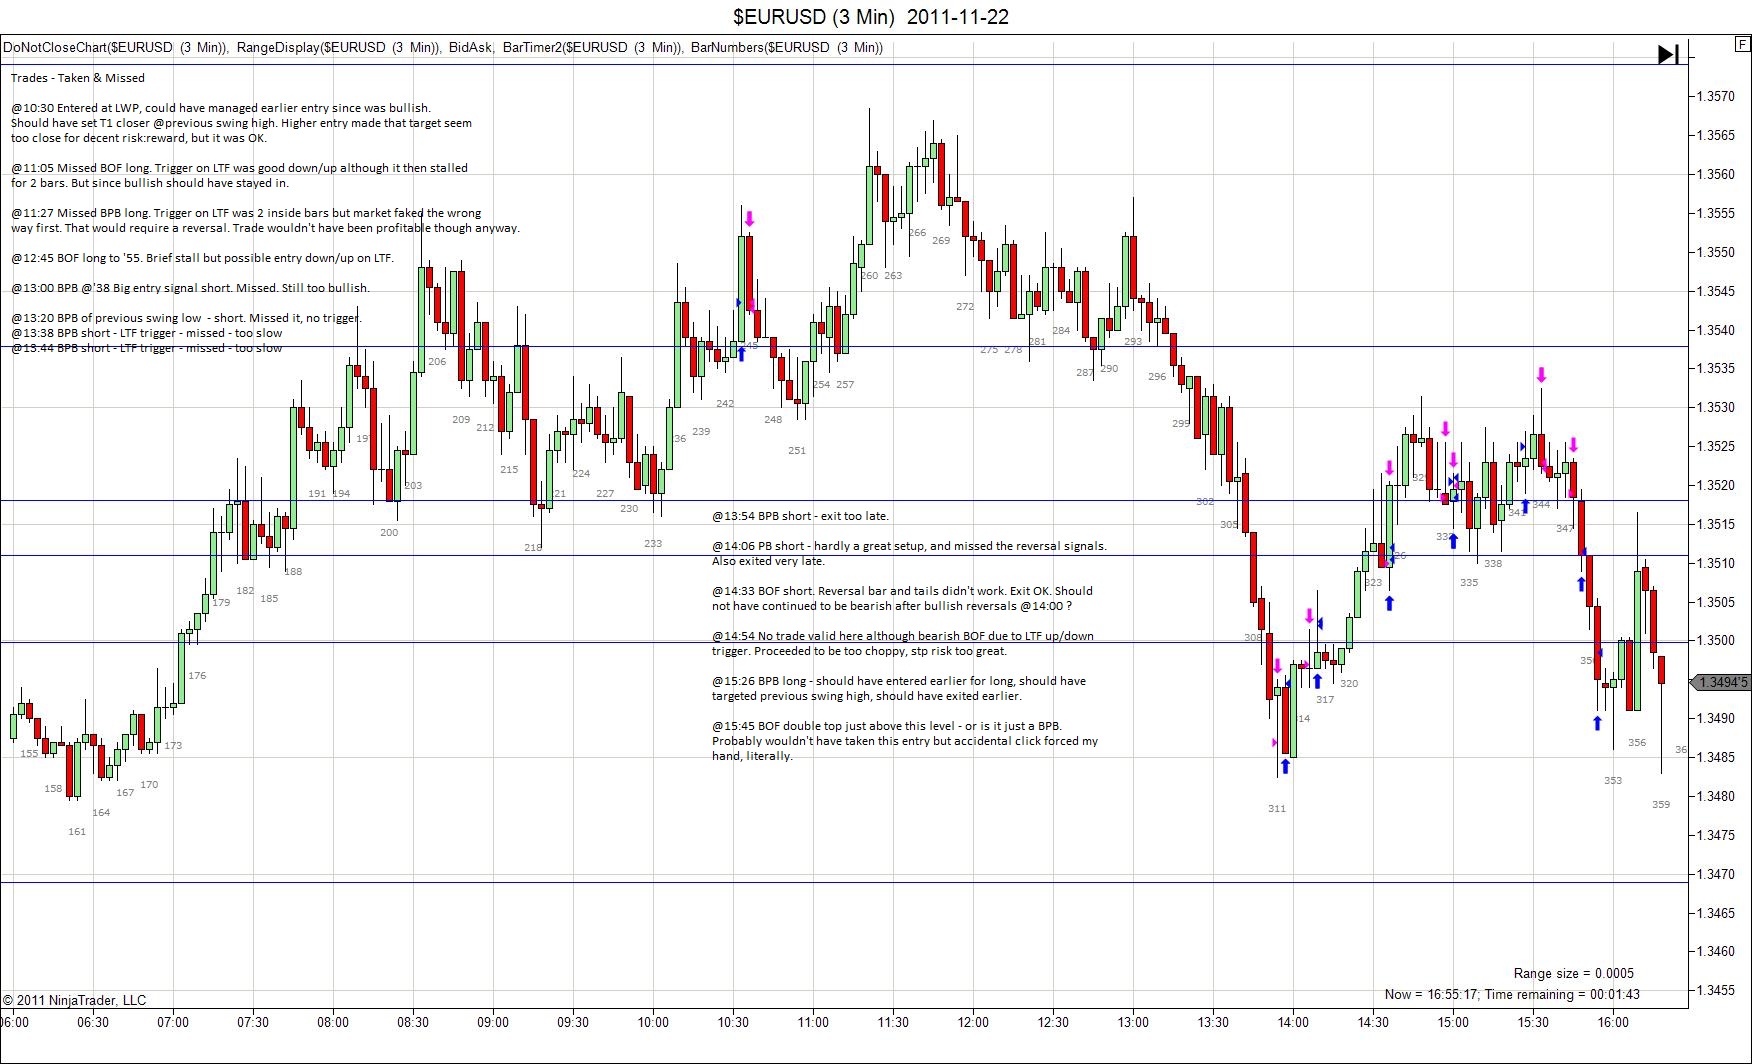
Task: Click the '@14:54 No trade valid here' note
Action: (x=903, y=643)
